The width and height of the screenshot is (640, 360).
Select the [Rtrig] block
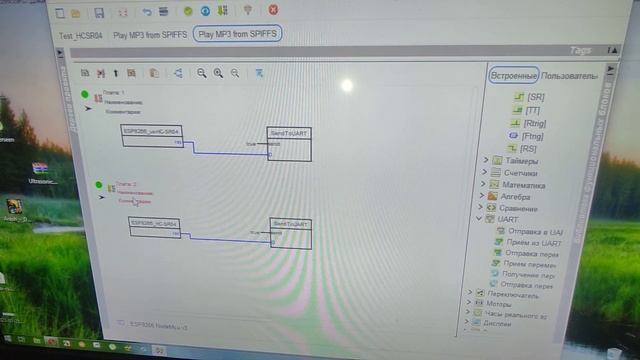point(528,123)
